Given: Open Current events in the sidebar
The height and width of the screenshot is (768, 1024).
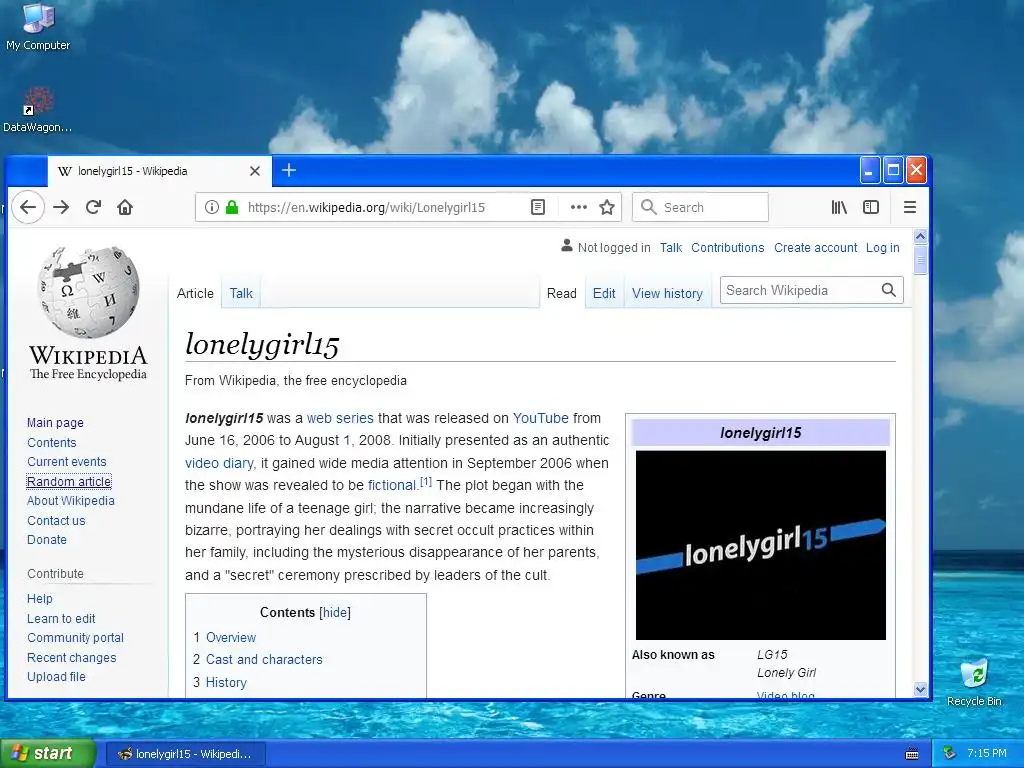Looking at the screenshot, I should 67,462.
